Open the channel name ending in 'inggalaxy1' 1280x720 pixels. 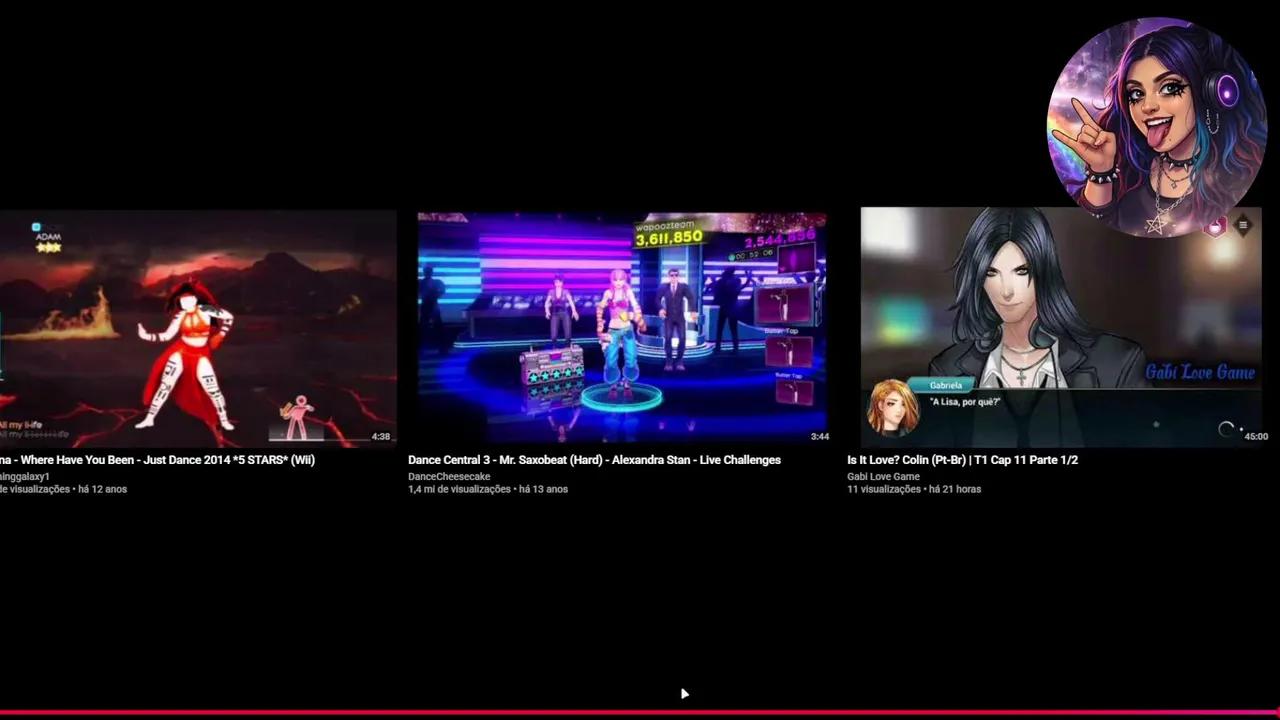25,477
